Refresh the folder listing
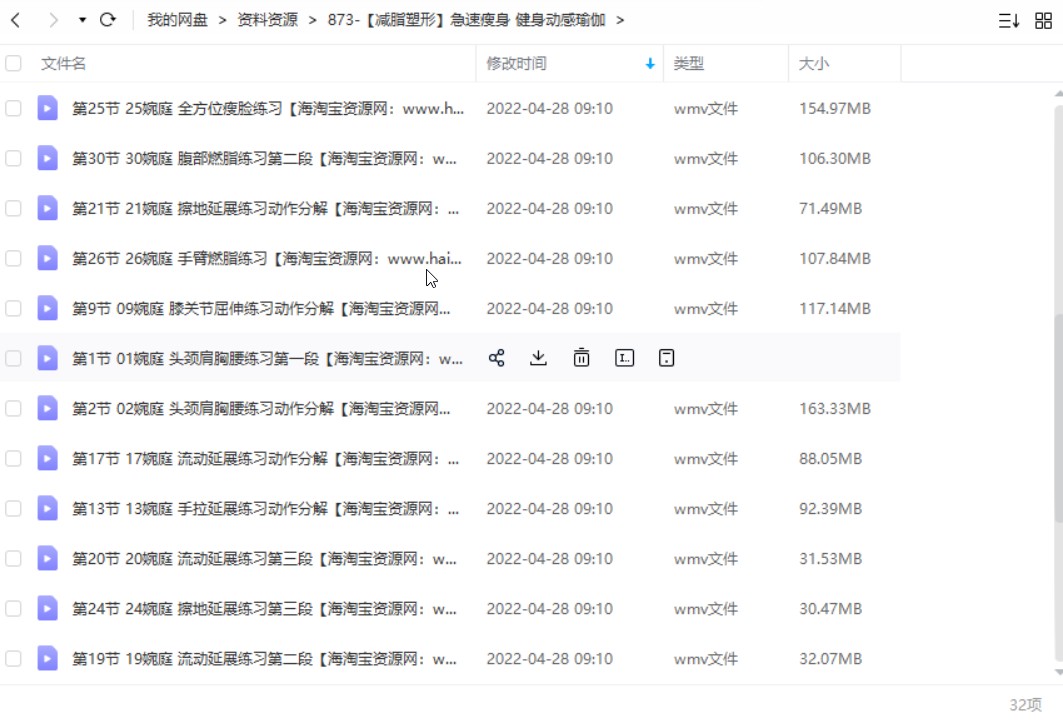1063x723 pixels. [x=107, y=20]
